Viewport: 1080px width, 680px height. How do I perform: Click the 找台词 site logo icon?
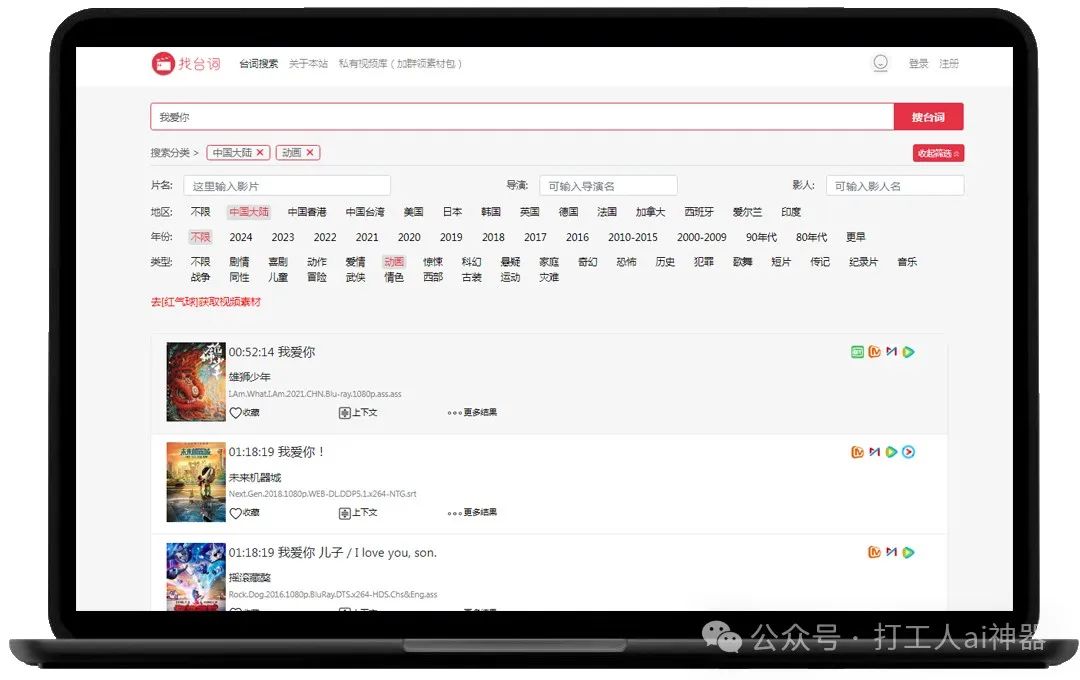point(162,62)
